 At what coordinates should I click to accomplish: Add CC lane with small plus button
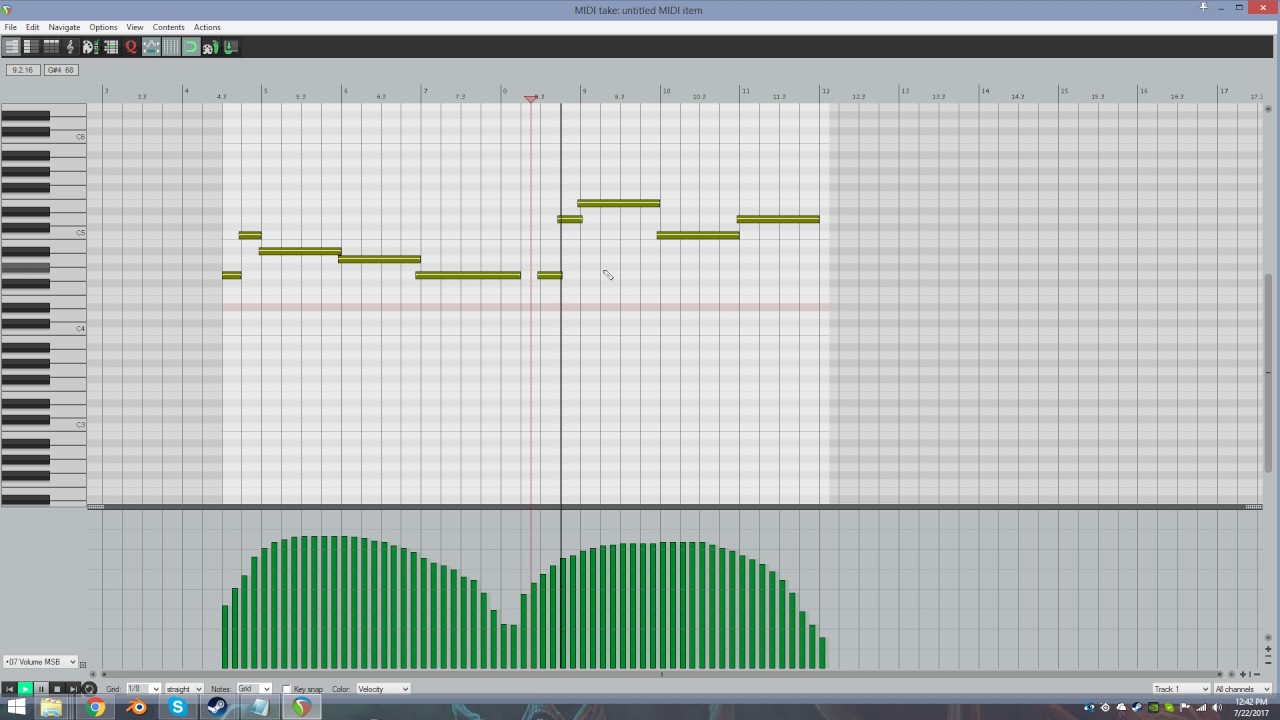[x=83, y=664]
